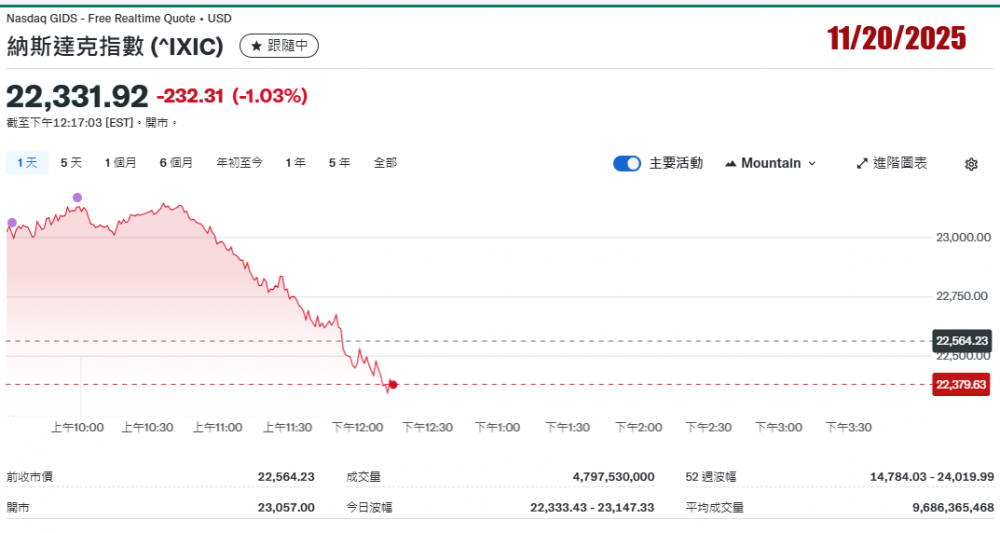Show the 6個月 chart range
The width and height of the screenshot is (1000, 533).
click(x=176, y=162)
